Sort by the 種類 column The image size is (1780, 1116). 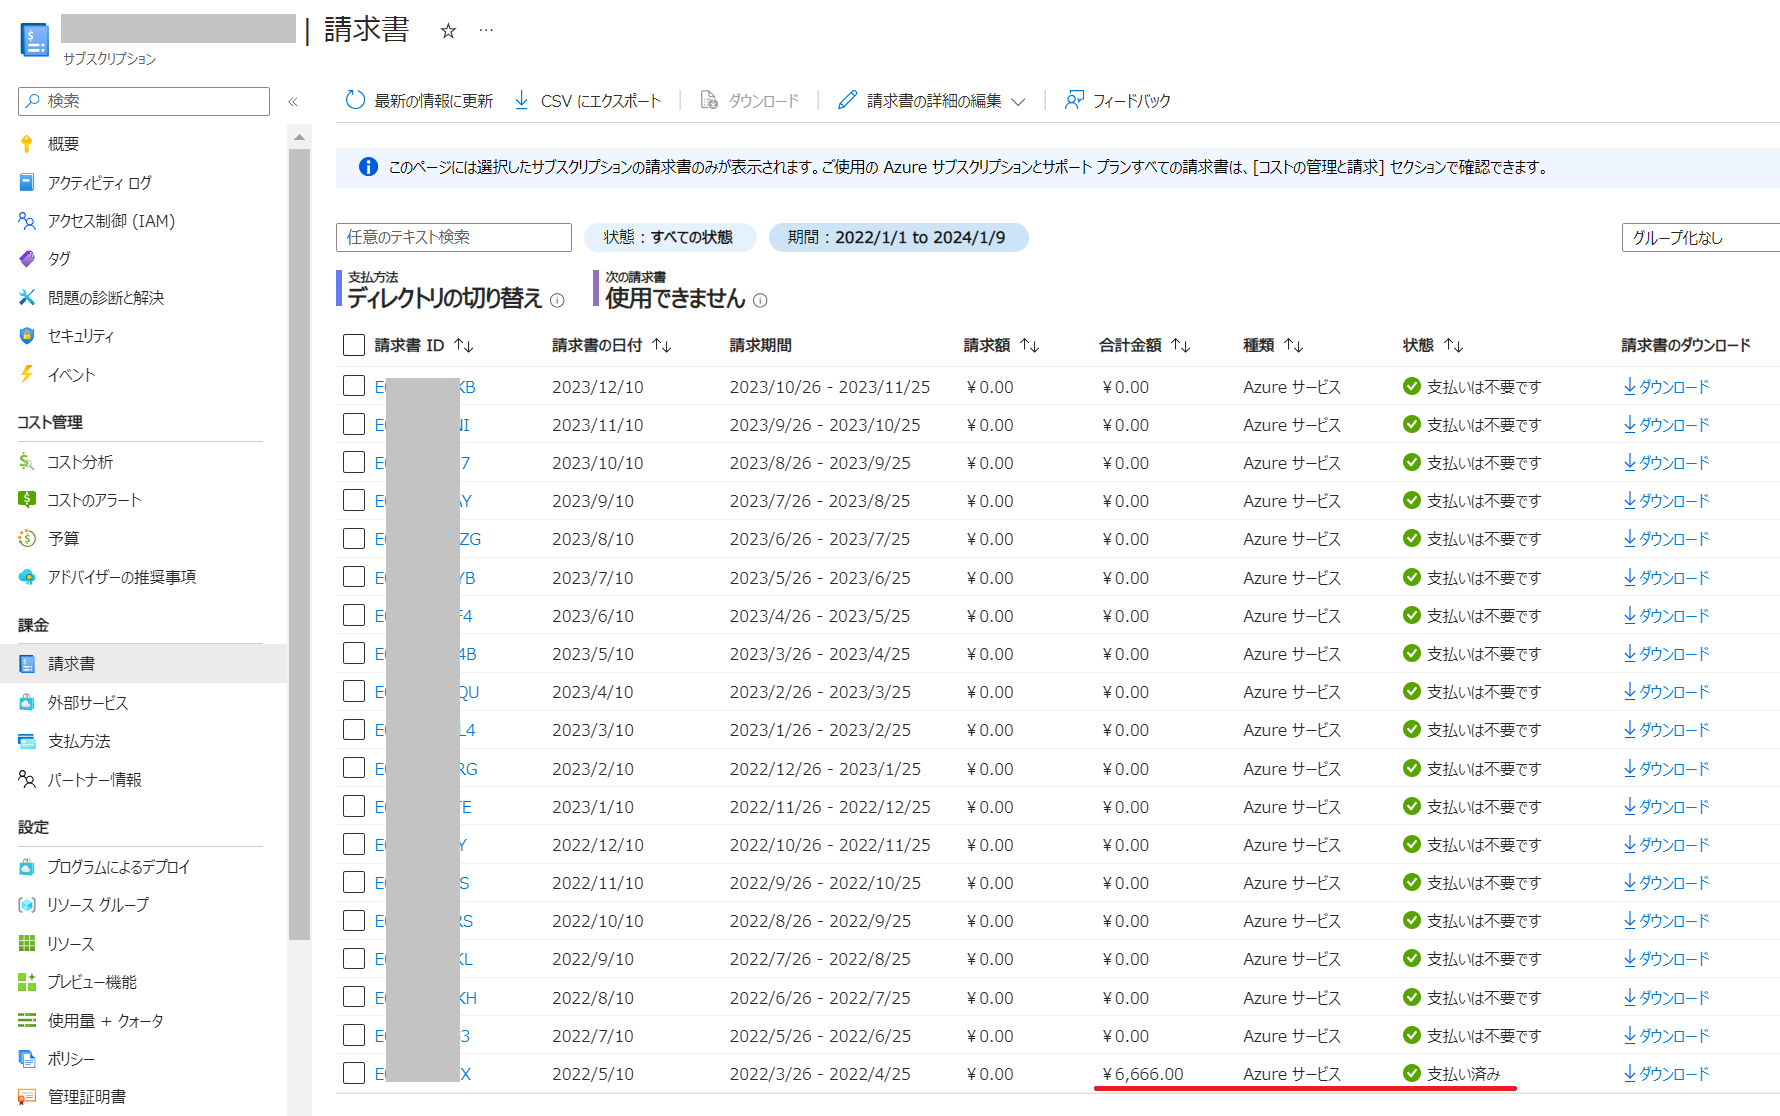1273,345
